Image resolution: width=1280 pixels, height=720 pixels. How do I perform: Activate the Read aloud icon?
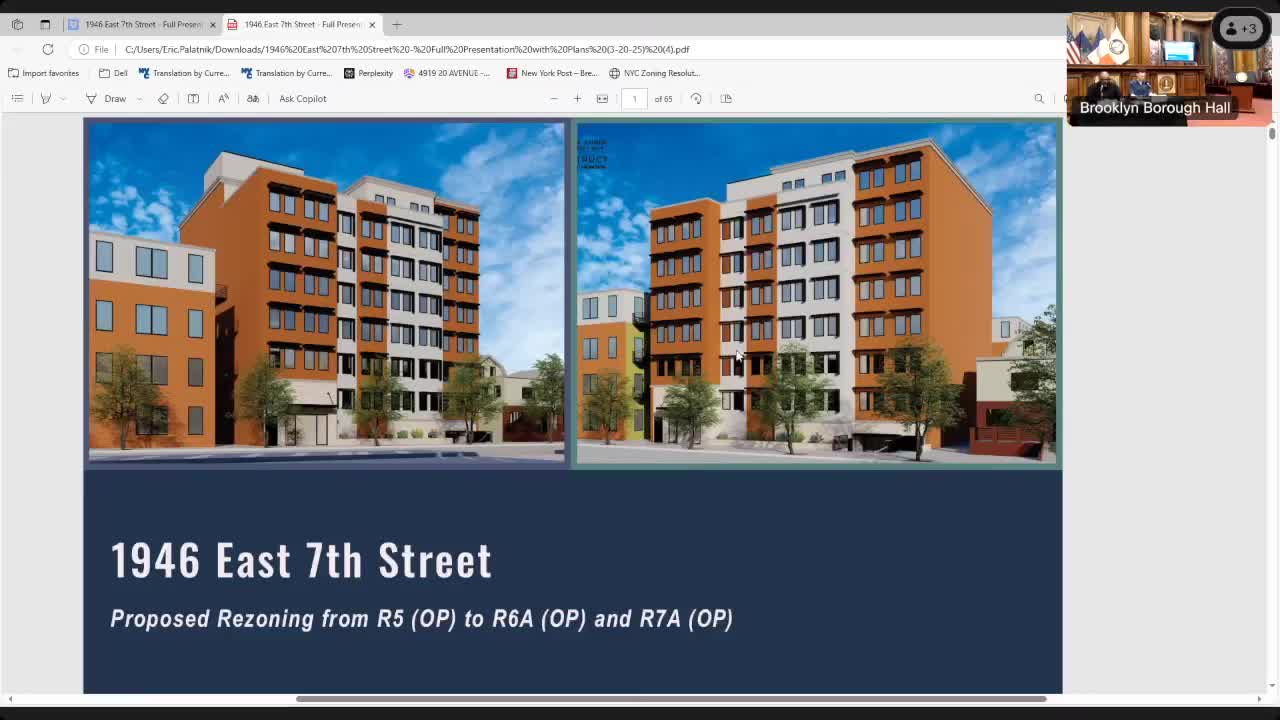tap(223, 98)
